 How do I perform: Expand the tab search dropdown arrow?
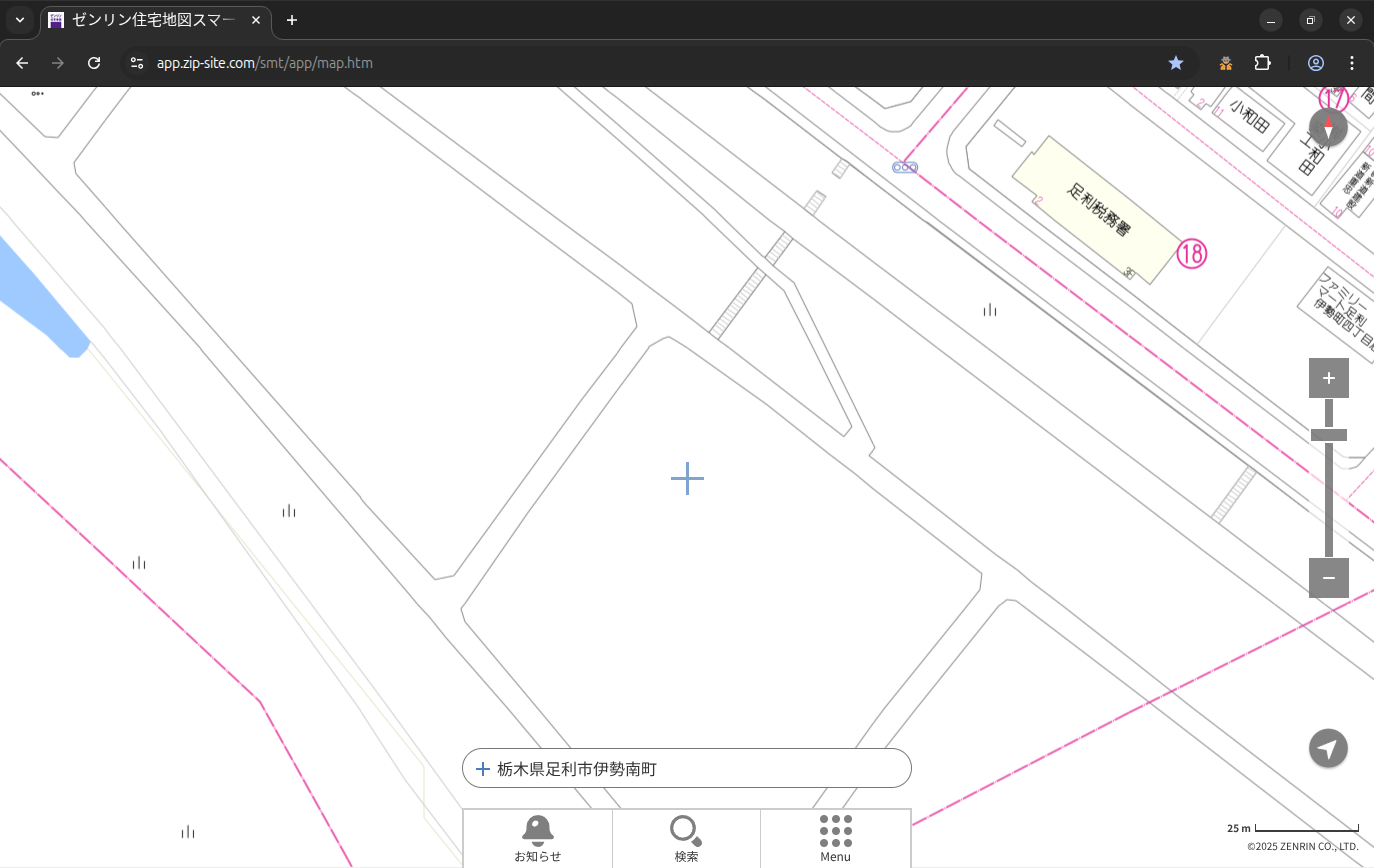click(19, 20)
